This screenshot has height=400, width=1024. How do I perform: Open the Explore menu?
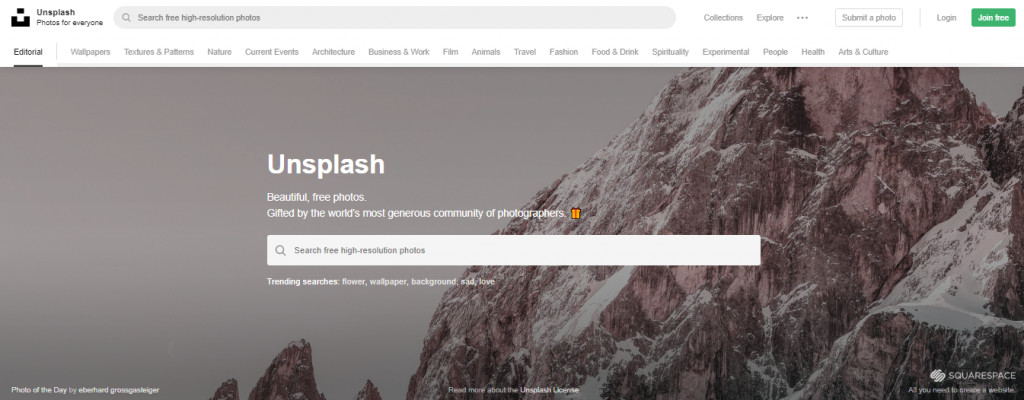(770, 18)
